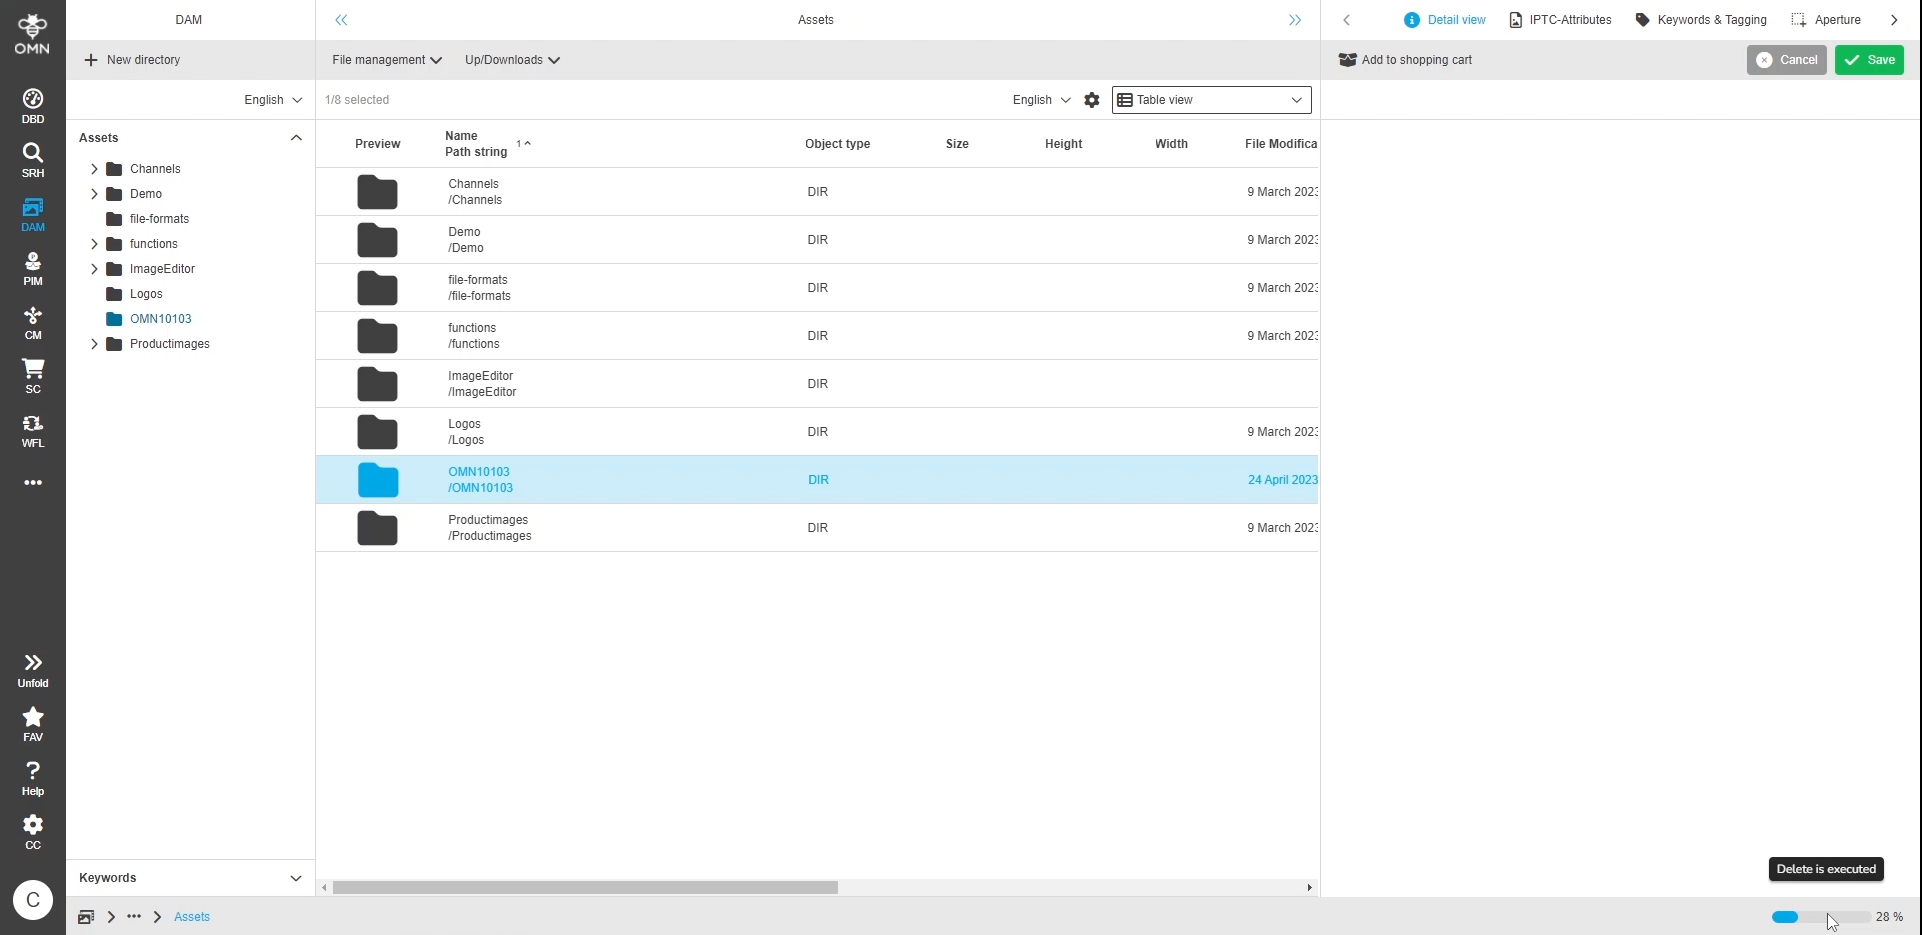
Task: Click Add to shopping cart
Action: tap(1406, 60)
